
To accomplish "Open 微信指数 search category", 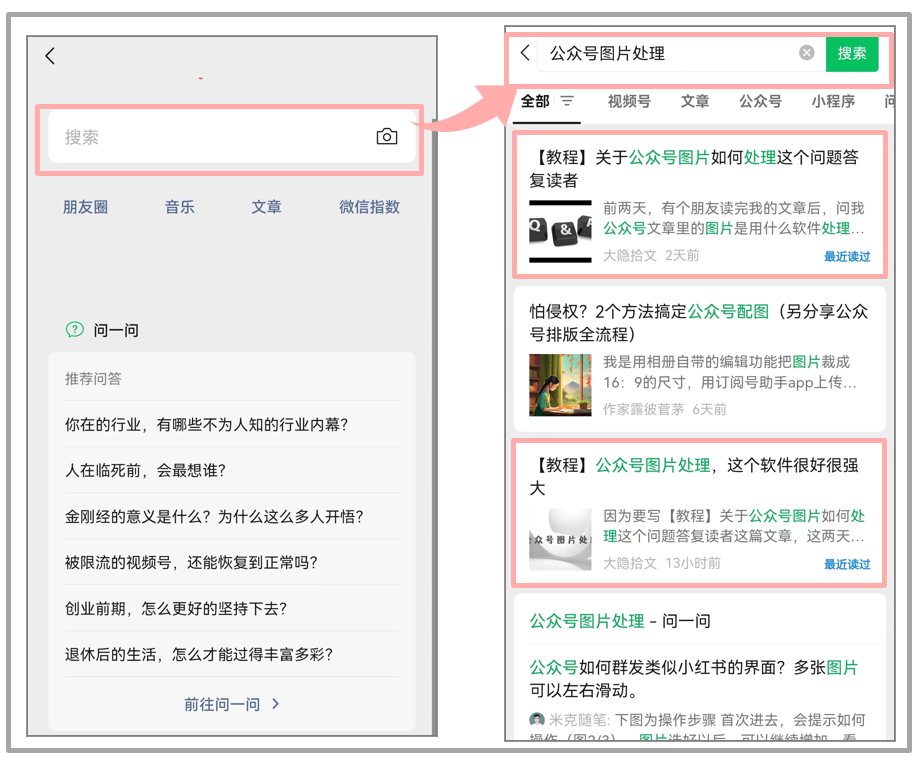I will [369, 207].
